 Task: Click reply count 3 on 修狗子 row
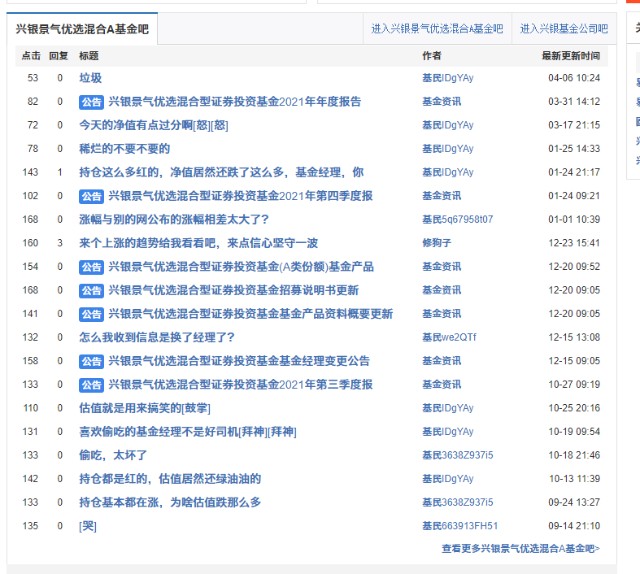60,243
